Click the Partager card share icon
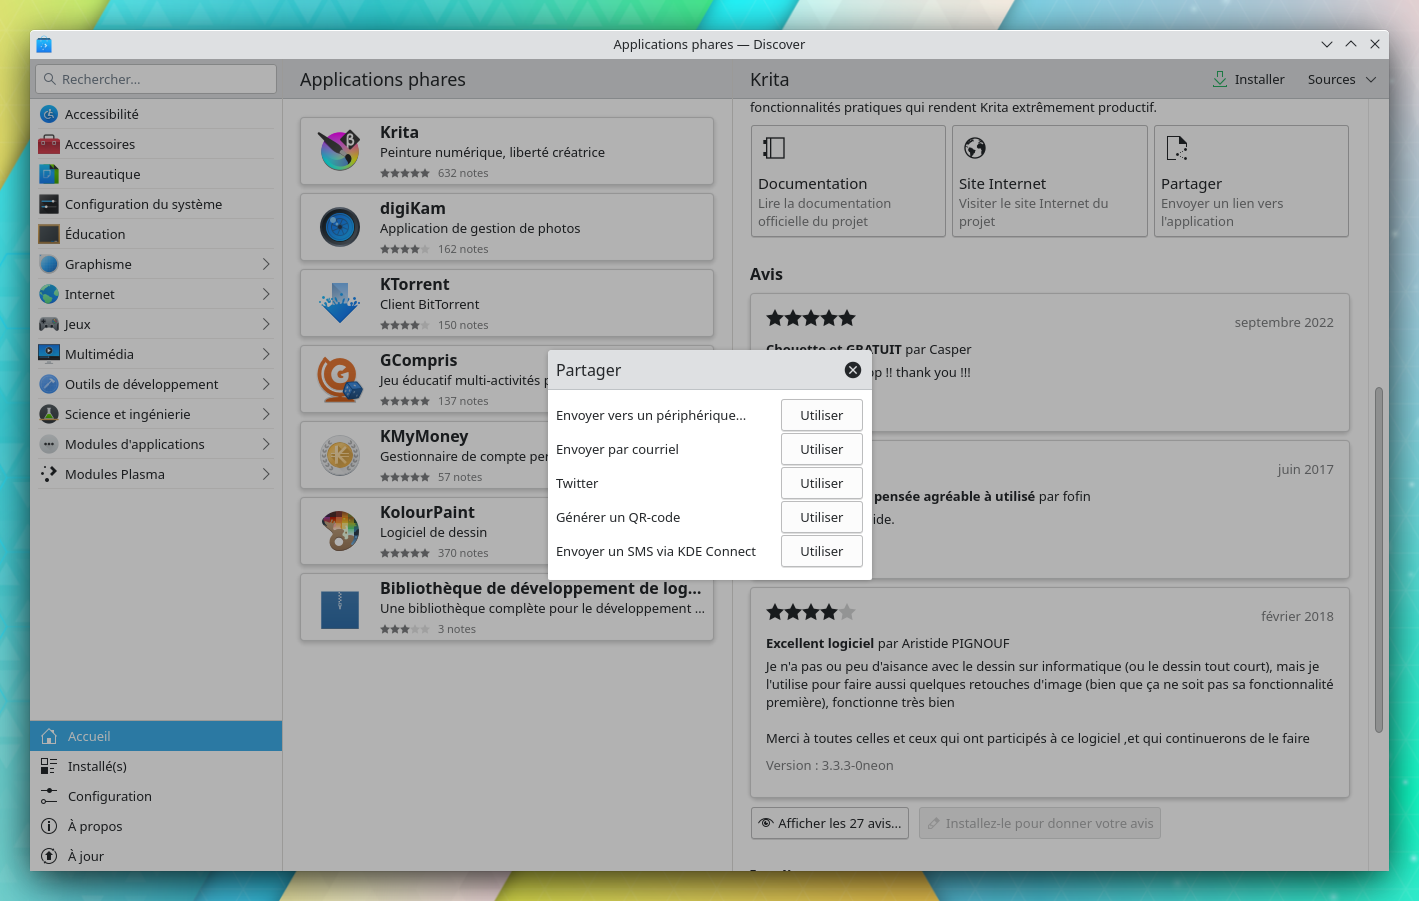Screen dimensions: 1419x901 (x=1177, y=148)
